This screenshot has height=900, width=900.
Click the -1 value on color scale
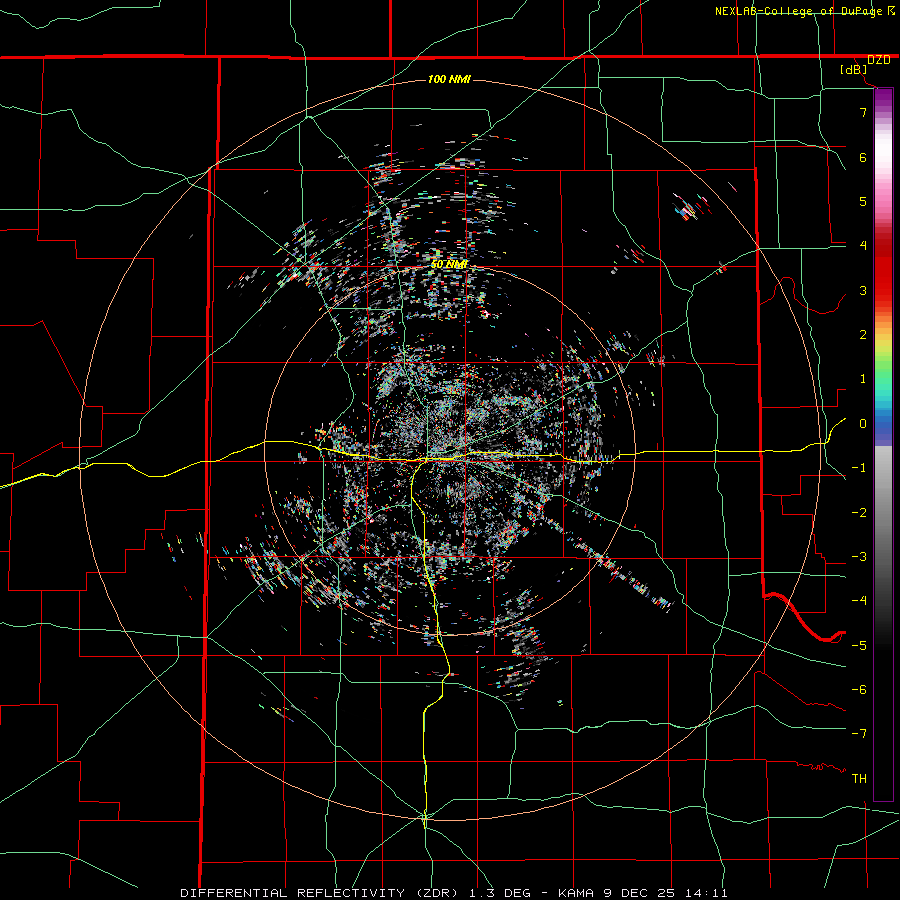point(859,468)
